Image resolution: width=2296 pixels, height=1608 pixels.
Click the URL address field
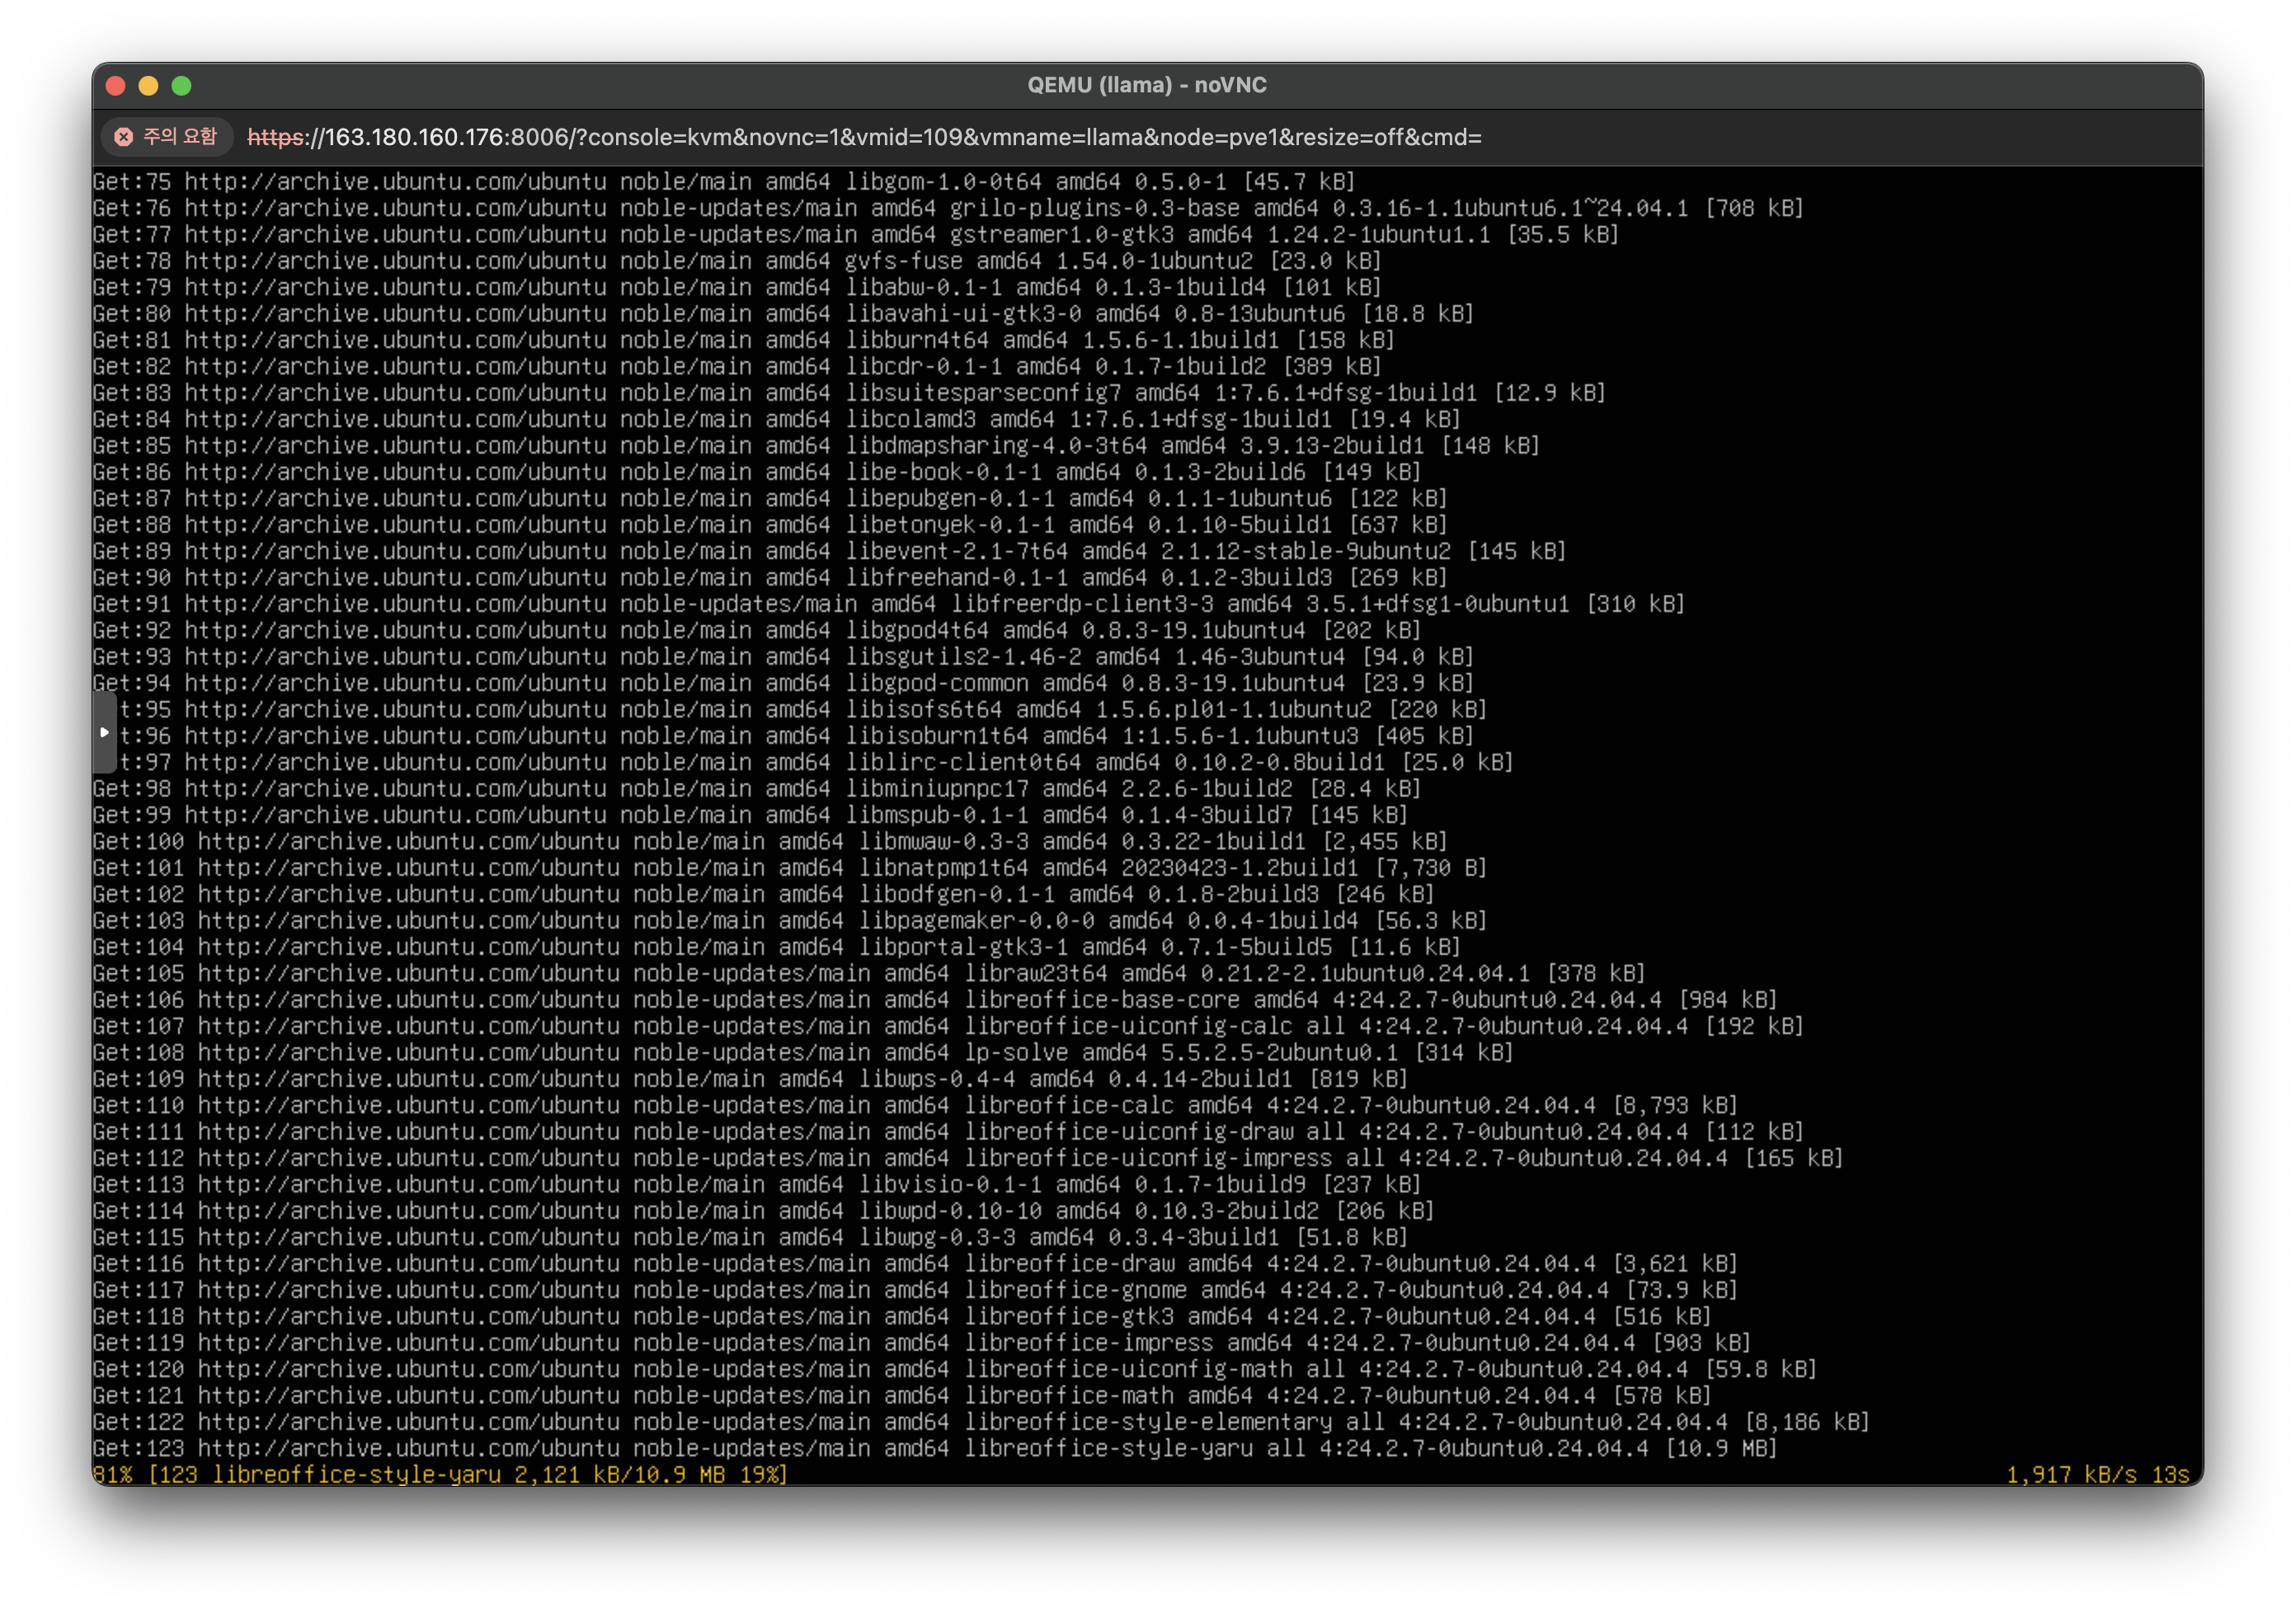pyautogui.click(x=864, y=137)
